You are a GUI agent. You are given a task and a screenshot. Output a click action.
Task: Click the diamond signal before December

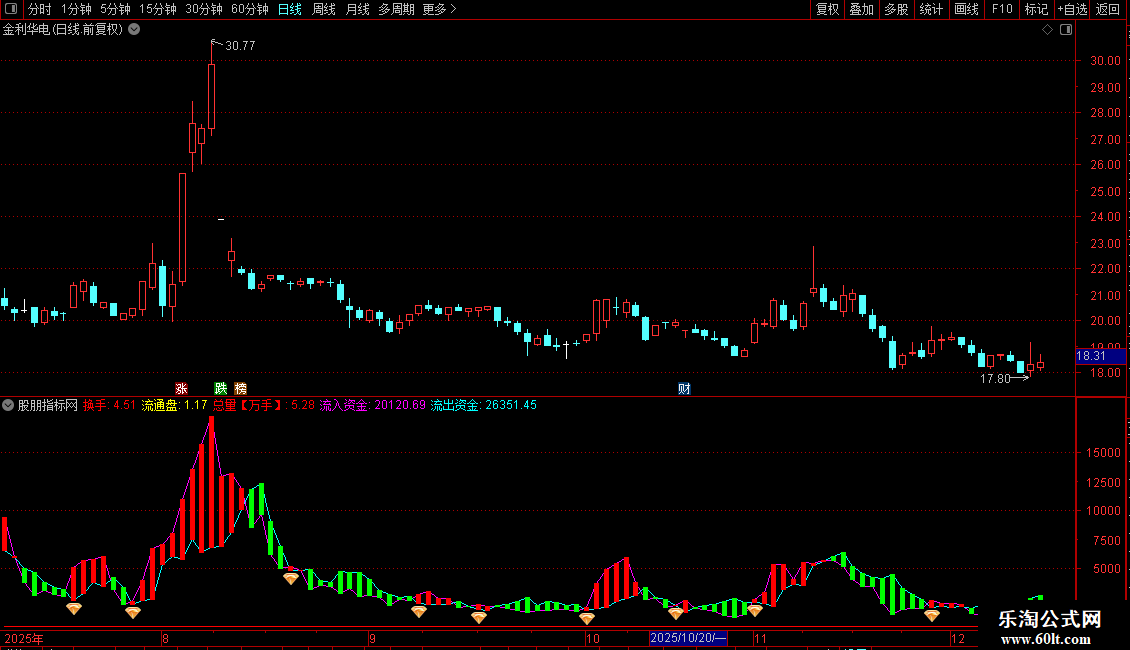(932, 615)
